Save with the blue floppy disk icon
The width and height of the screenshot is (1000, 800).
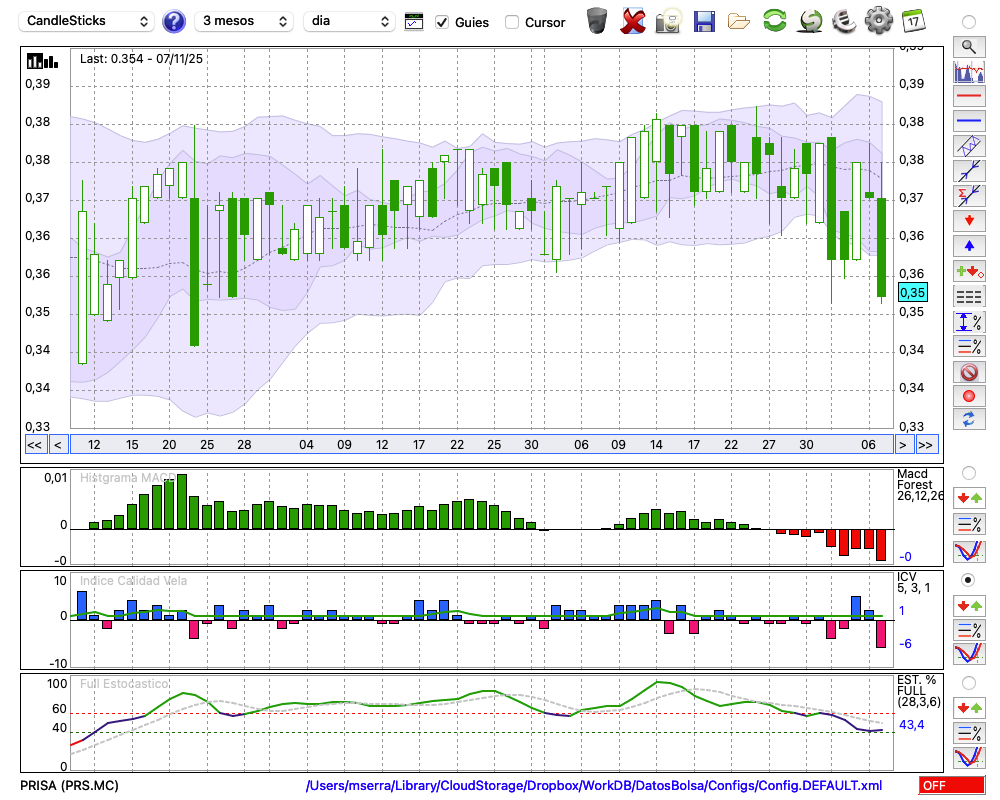[x=704, y=22]
